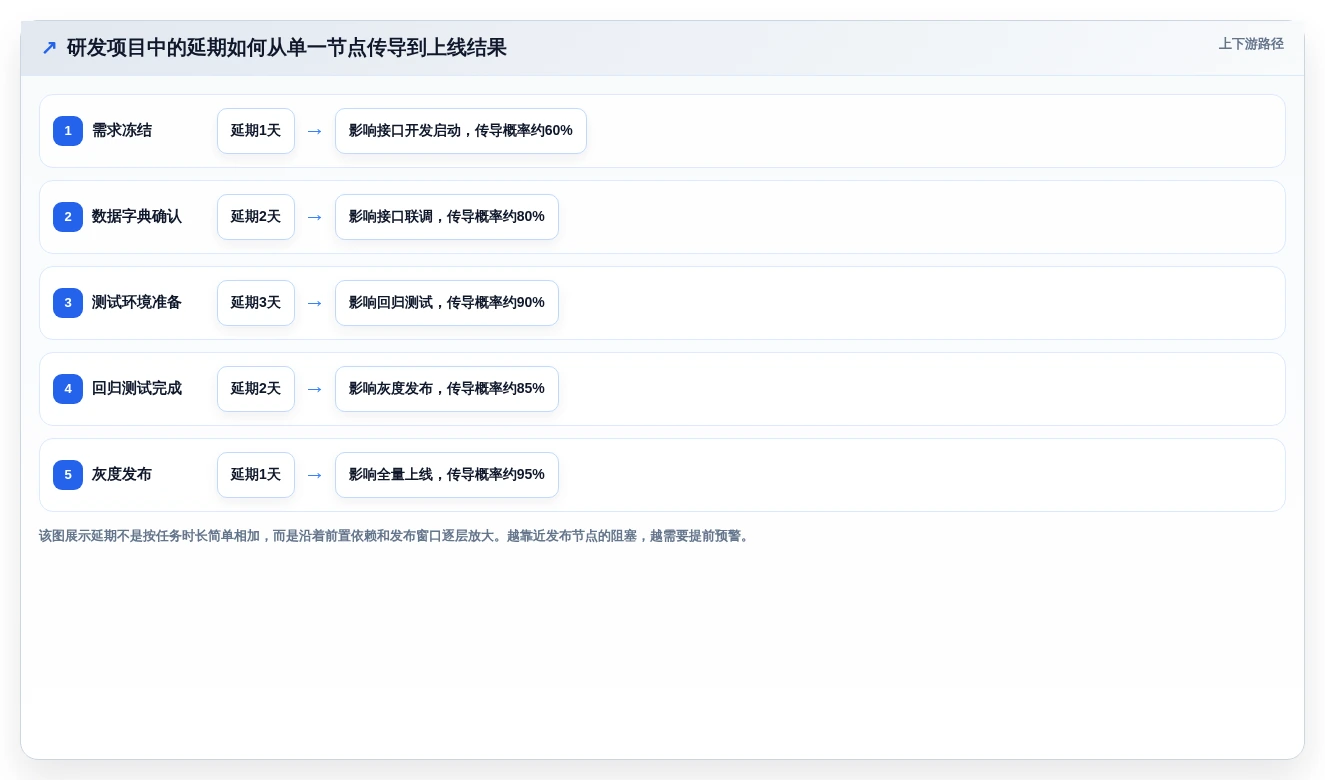Viewport: 1325px width, 780px height.
Task: Click the title 研发项目中的延期如何从单一节点传导到上线结果
Action: 287,48
